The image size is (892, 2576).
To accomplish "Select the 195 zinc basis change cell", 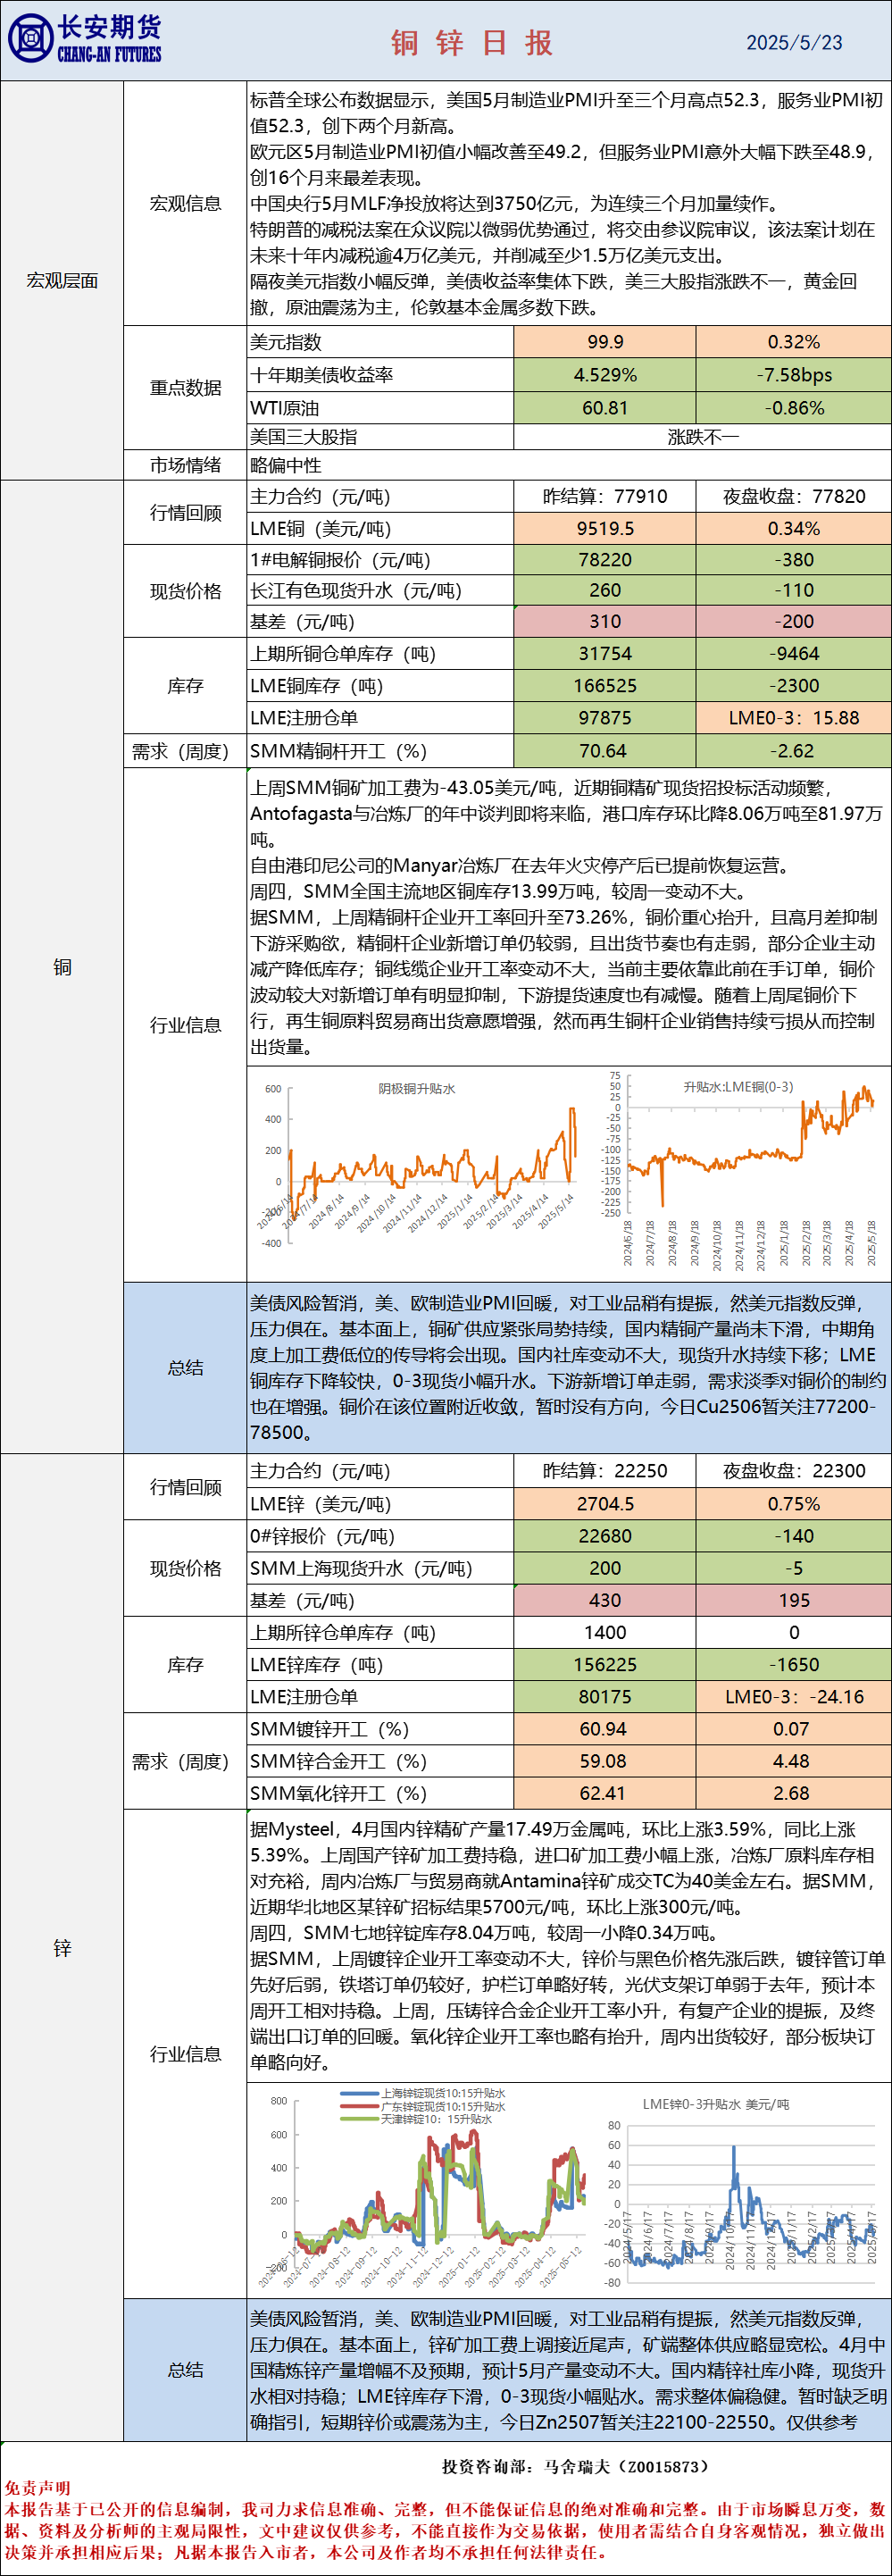I will [x=794, y=1600].
